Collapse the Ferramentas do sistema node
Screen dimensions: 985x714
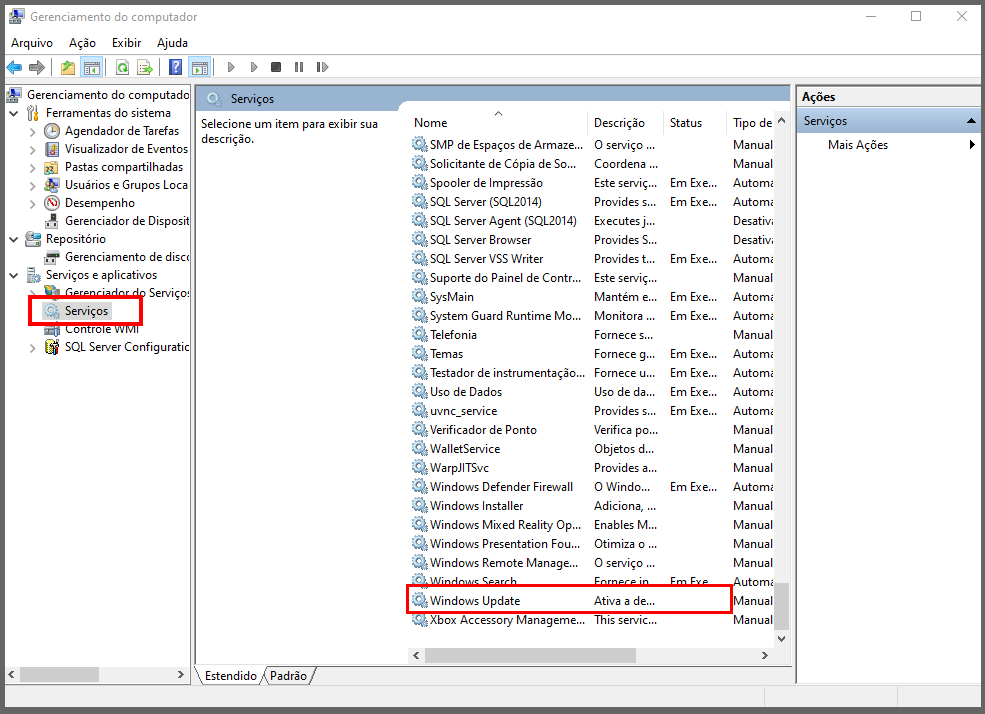click(14, 114)
